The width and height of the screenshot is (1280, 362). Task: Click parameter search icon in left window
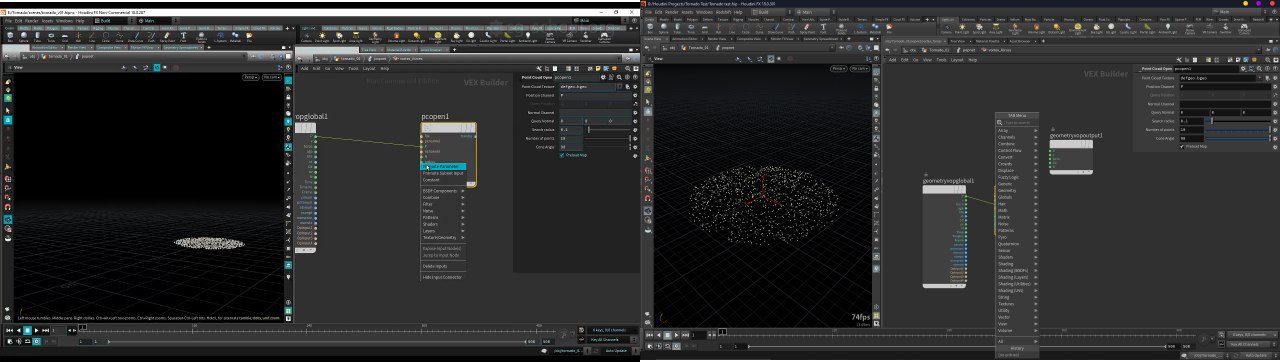(619, 77)
